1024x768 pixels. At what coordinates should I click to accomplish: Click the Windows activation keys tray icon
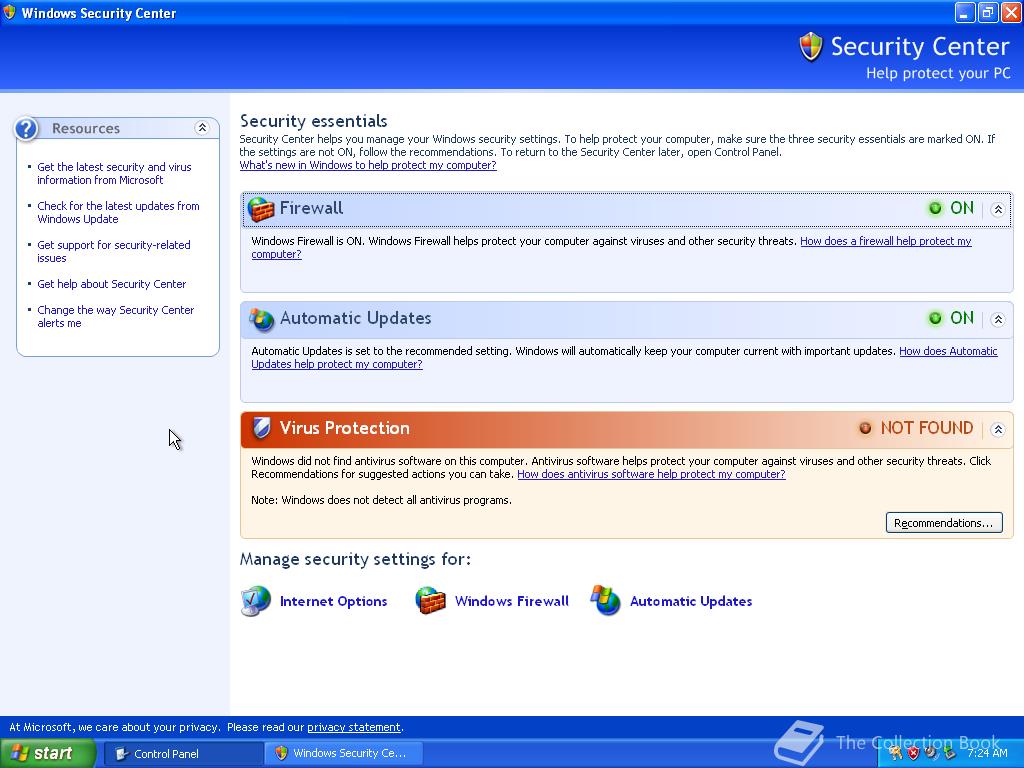[895, 753]
